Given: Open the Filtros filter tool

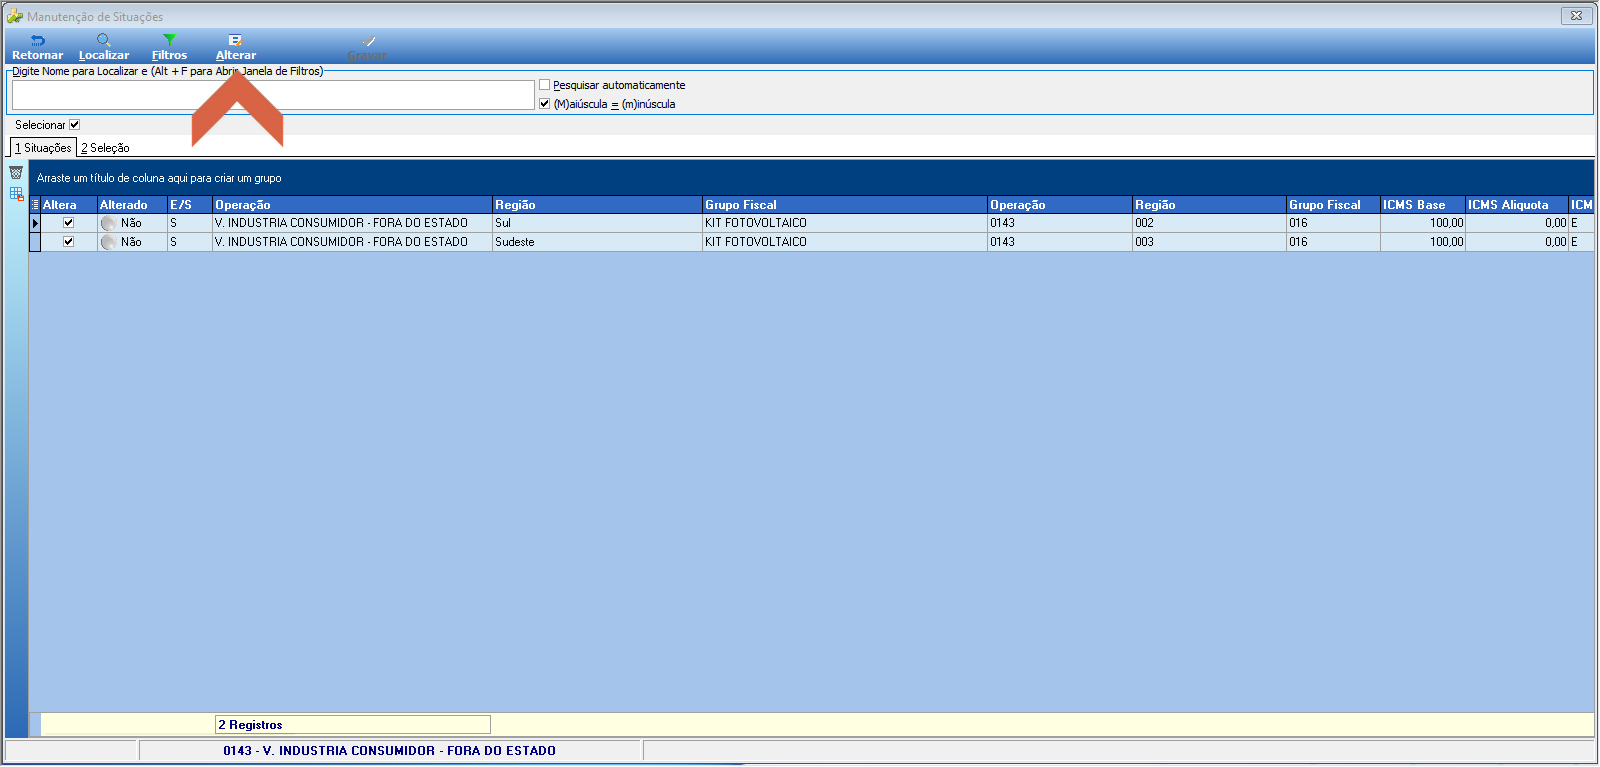Looking at the screenshot, I should (169, 47).
